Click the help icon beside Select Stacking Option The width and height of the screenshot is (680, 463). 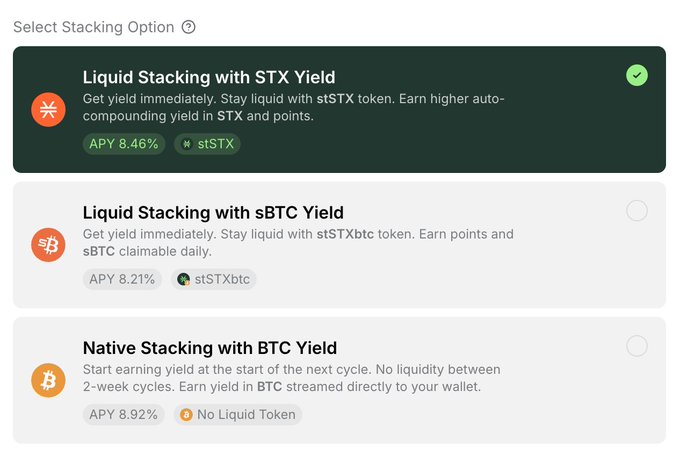pyautogui.click(x=189, y=27)
